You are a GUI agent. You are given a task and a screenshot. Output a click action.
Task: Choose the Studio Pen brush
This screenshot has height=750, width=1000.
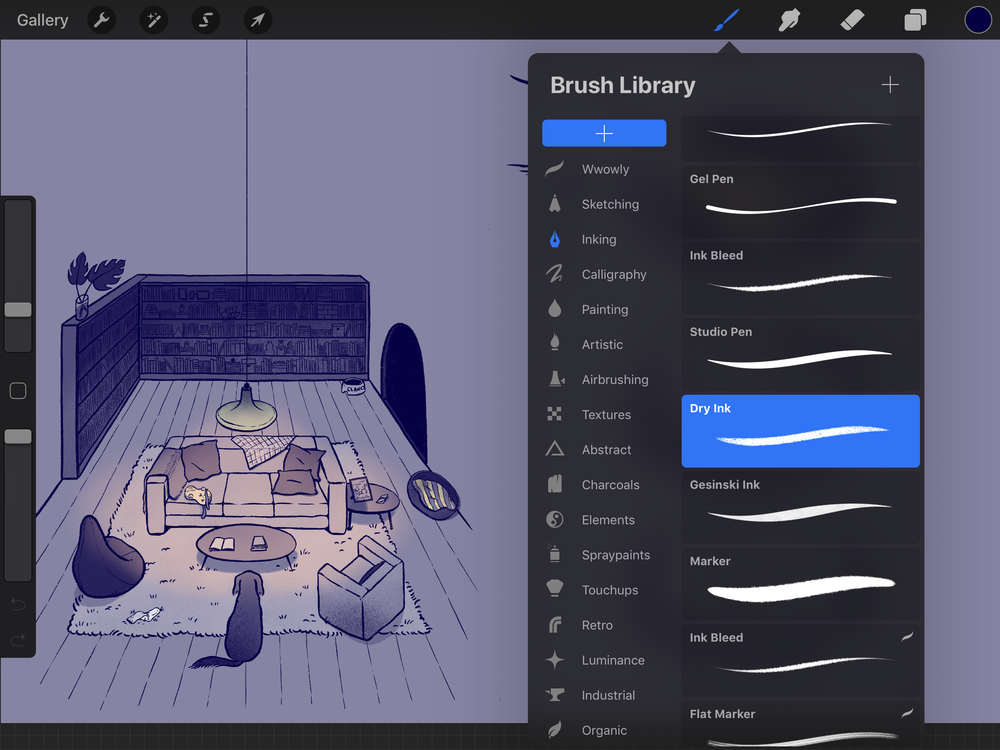[x=800, y=355]
